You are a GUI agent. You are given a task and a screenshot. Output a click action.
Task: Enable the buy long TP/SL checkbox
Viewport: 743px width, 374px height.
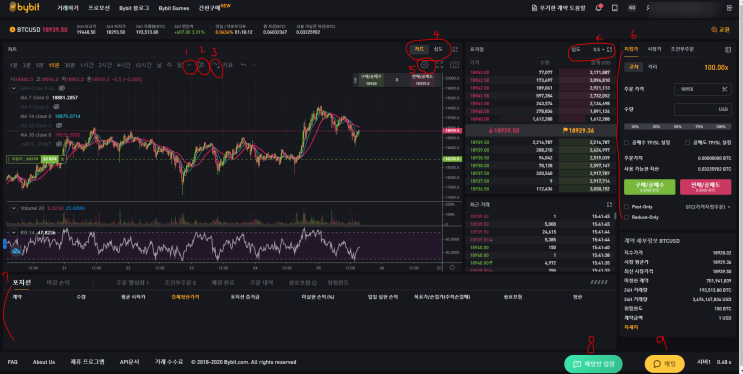[626, 143]
